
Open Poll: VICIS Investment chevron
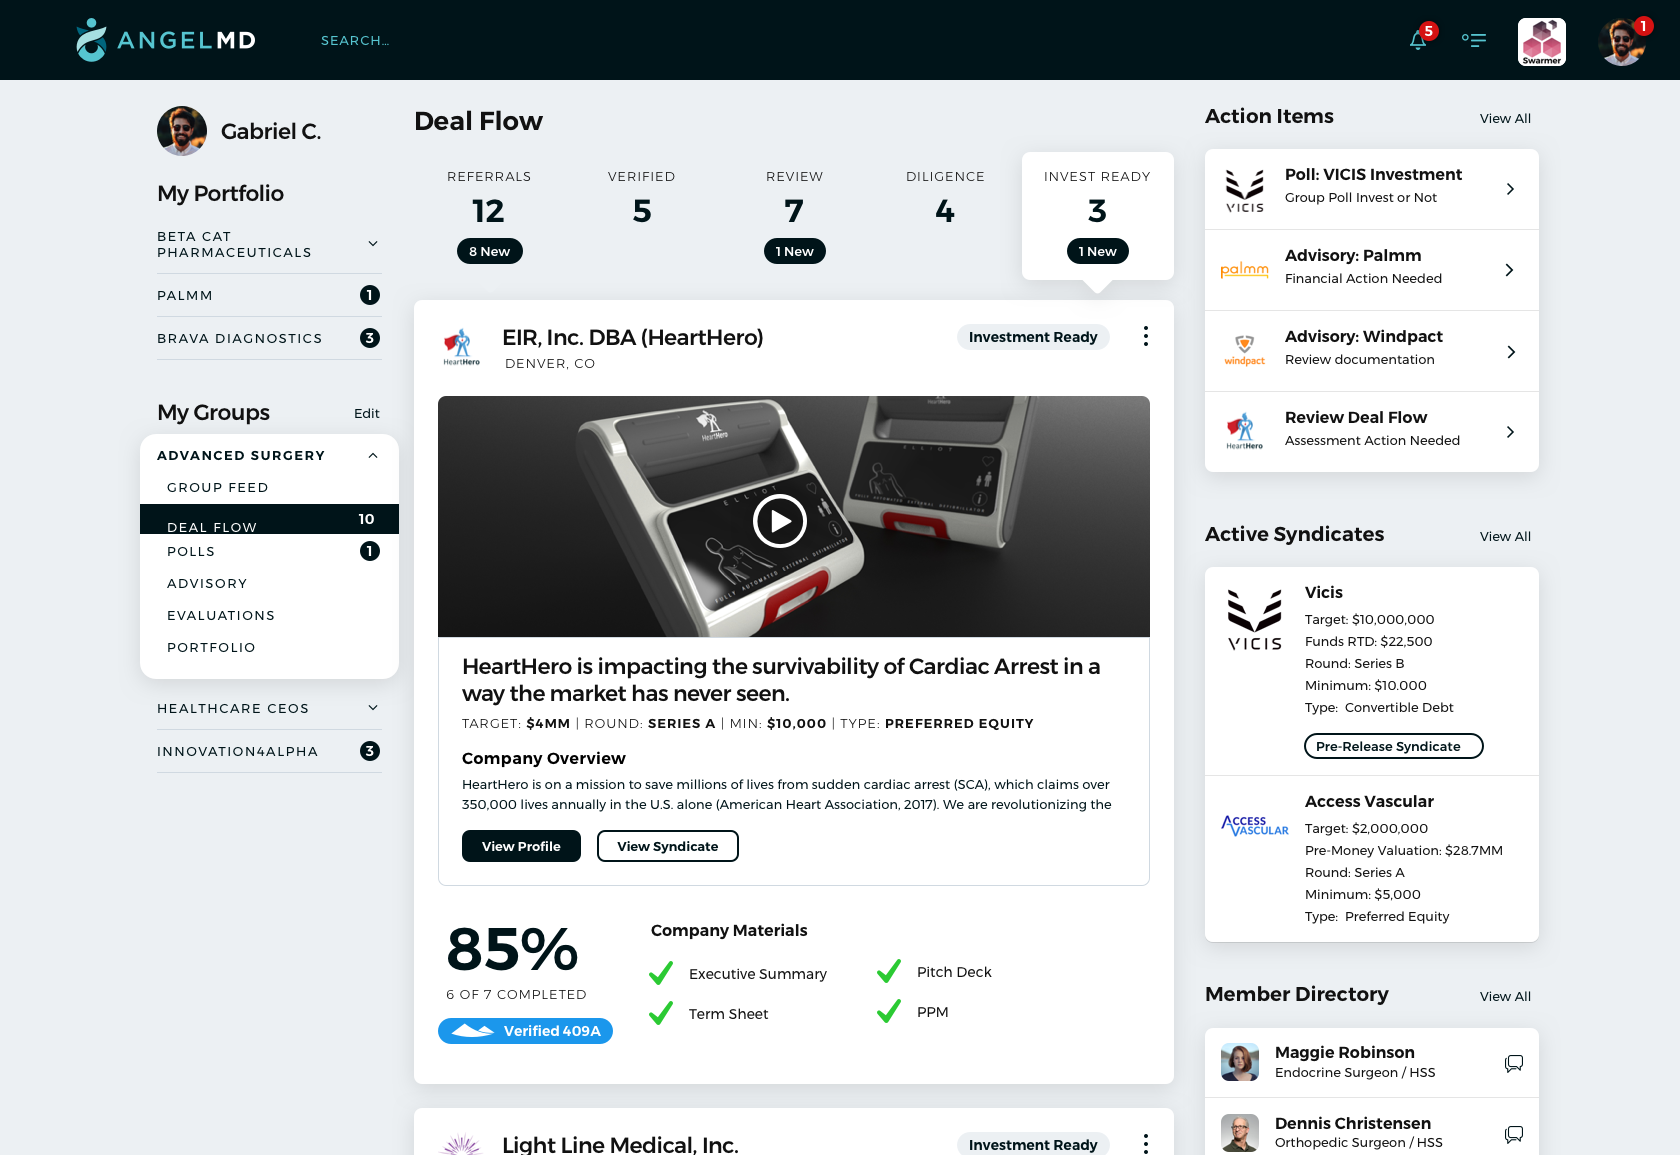(x=1510, y=189)
